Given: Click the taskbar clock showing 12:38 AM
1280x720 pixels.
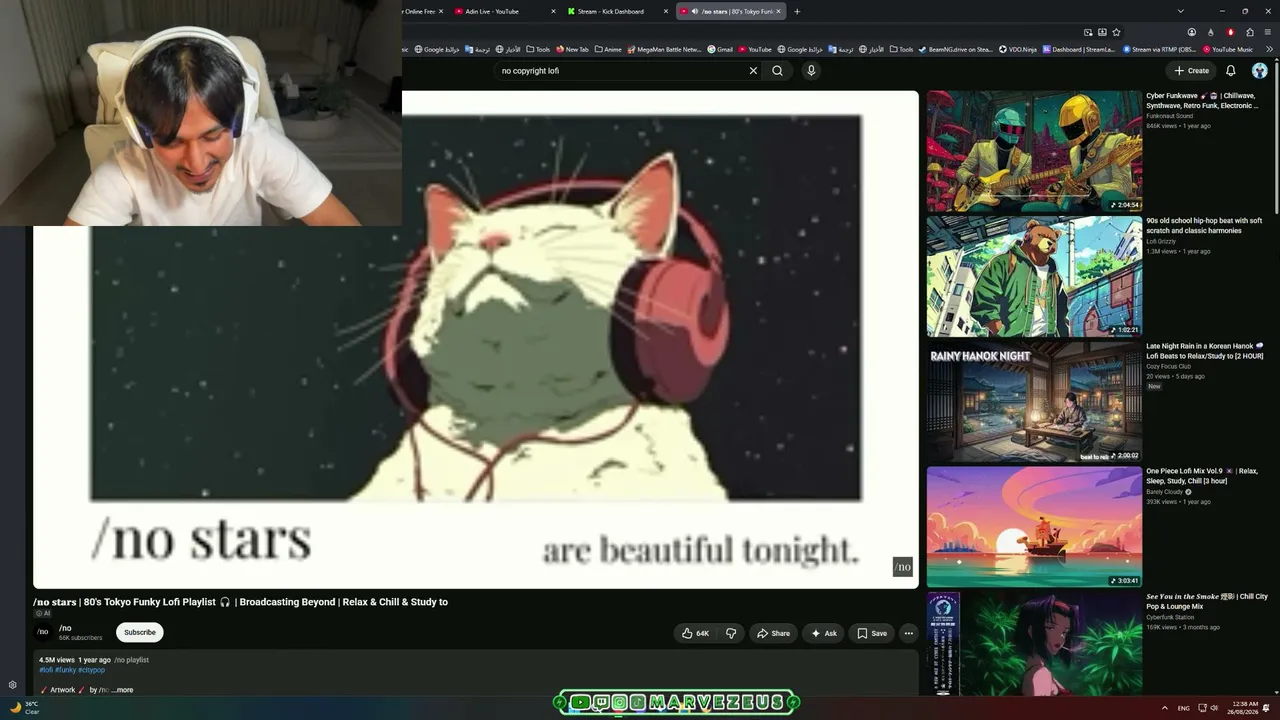Looking at the screenshot, I should click(x=1245, y=708).
